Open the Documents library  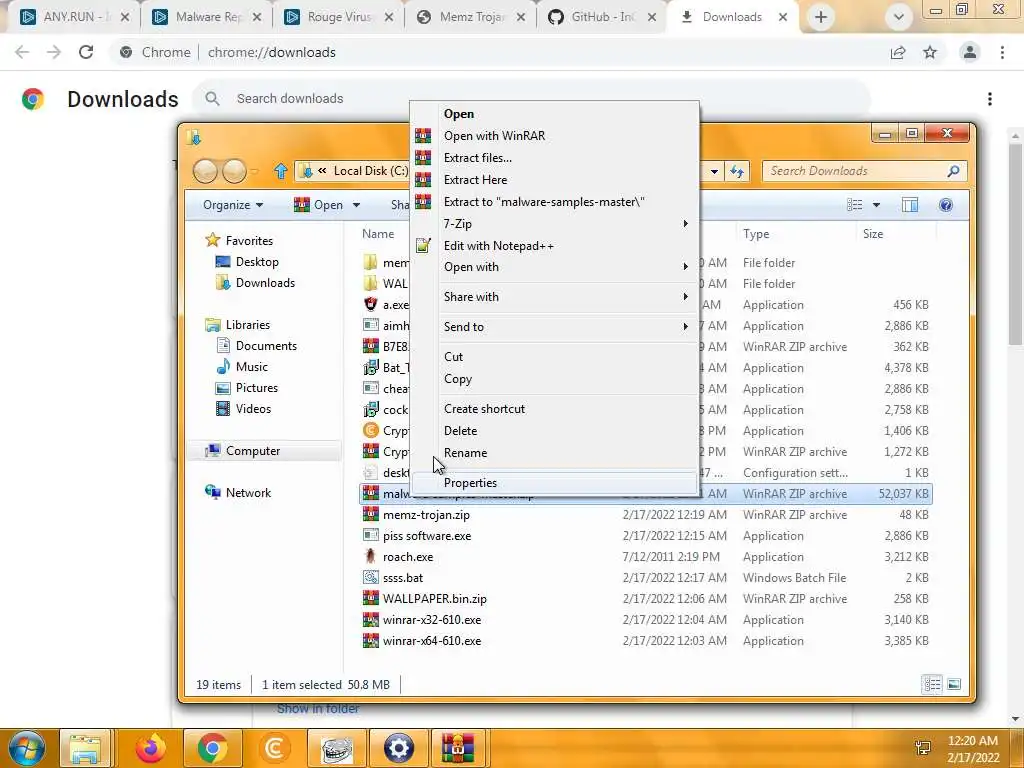(266, 346)
